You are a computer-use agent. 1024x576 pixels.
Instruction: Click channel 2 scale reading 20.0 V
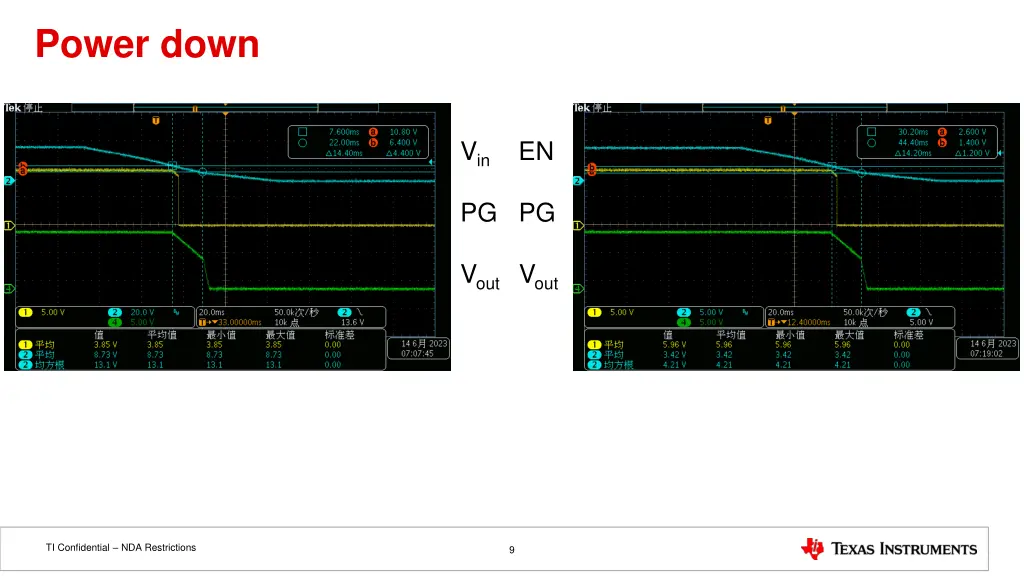click(142, 312)
